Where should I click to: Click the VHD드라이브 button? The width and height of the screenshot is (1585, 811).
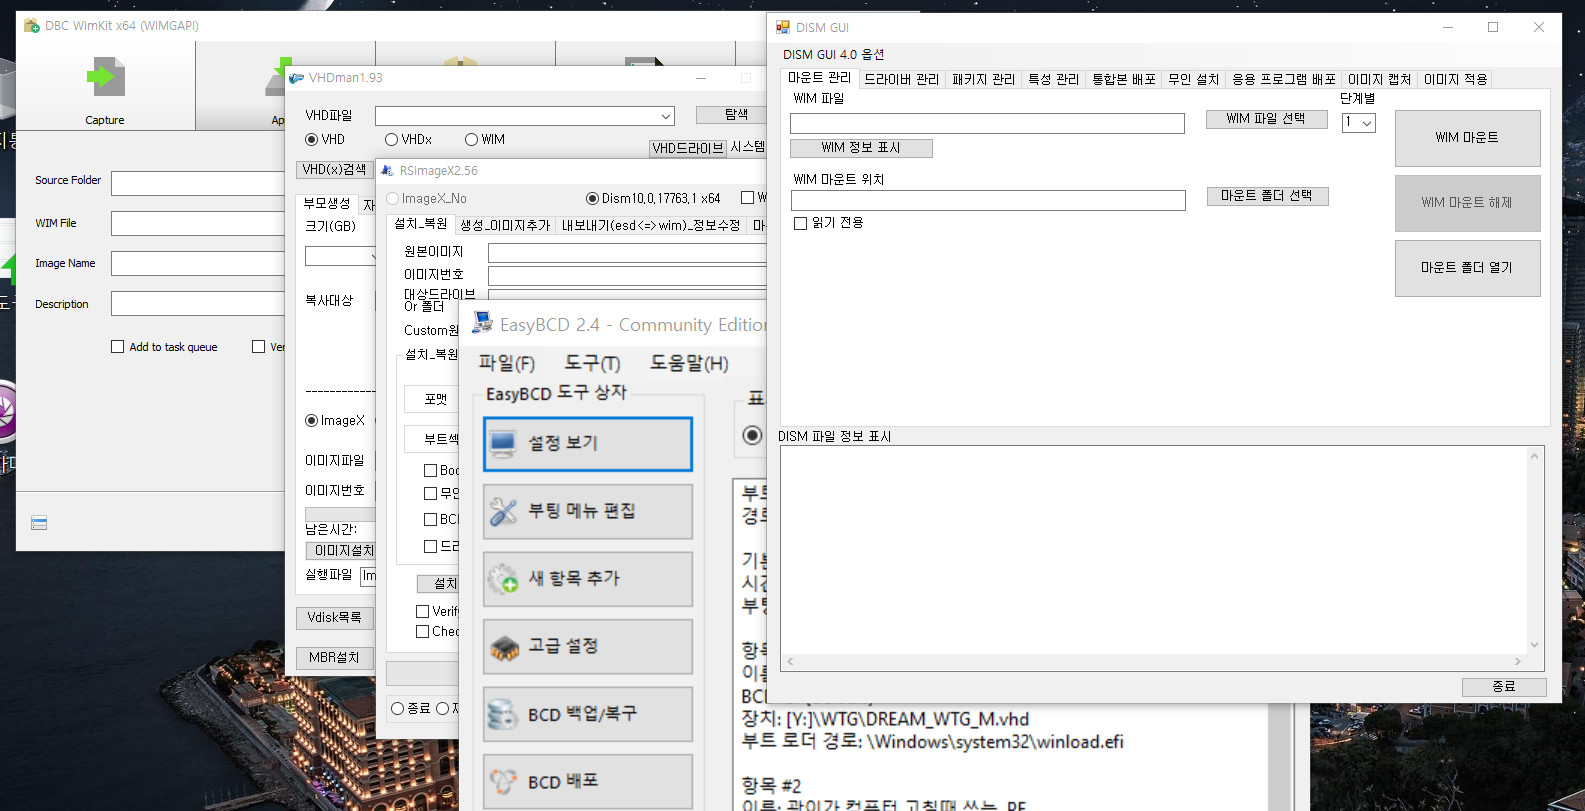(x=687, y=148)
